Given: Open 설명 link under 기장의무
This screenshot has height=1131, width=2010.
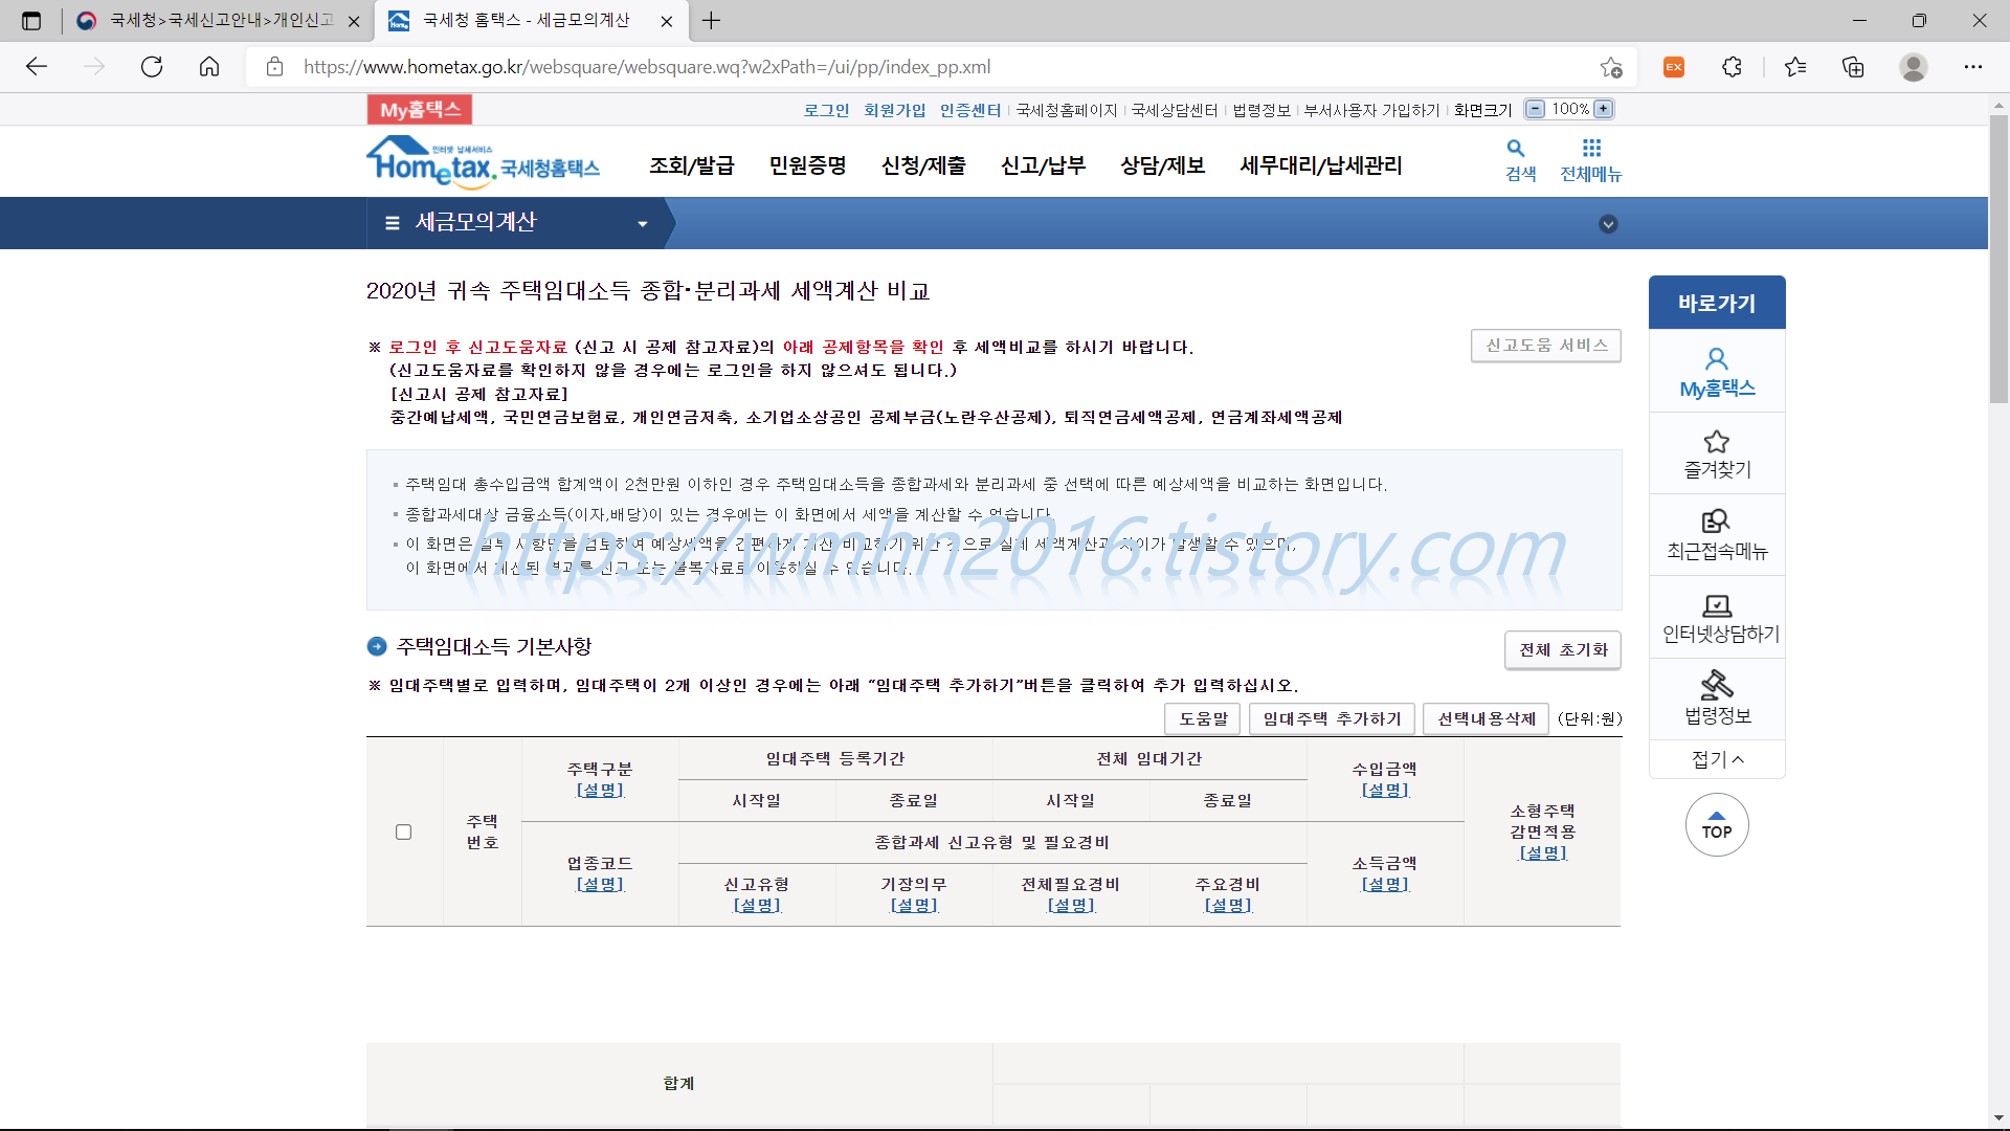Looking at the screenshot, I should (x=914, y=905).
